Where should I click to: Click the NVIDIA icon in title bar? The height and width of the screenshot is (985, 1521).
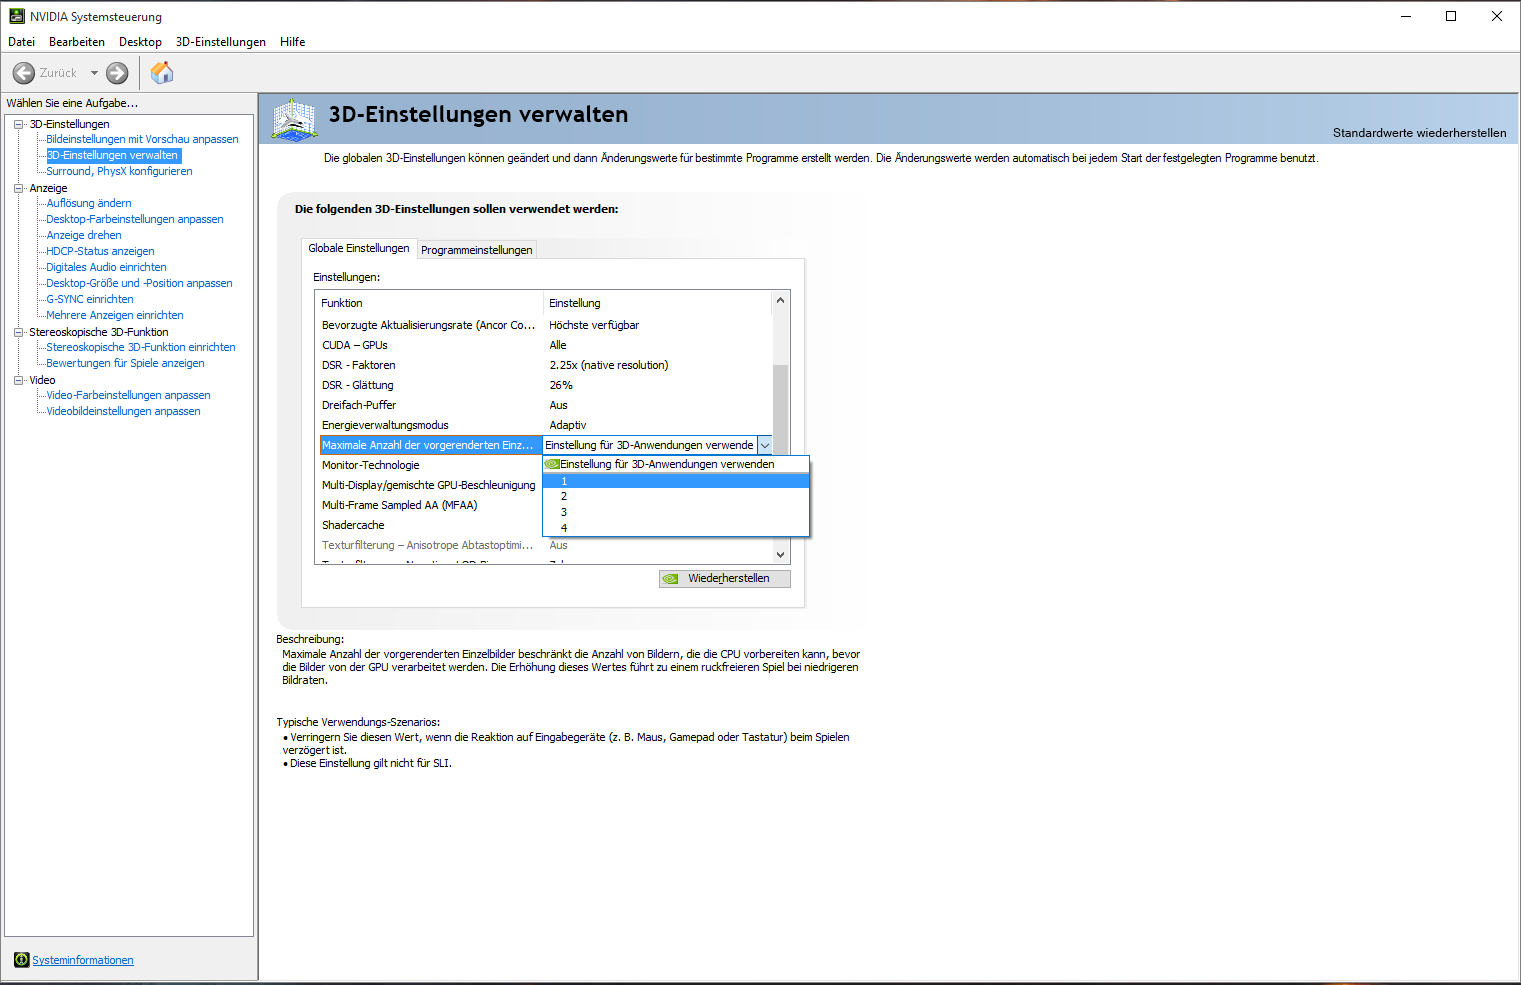16,16
